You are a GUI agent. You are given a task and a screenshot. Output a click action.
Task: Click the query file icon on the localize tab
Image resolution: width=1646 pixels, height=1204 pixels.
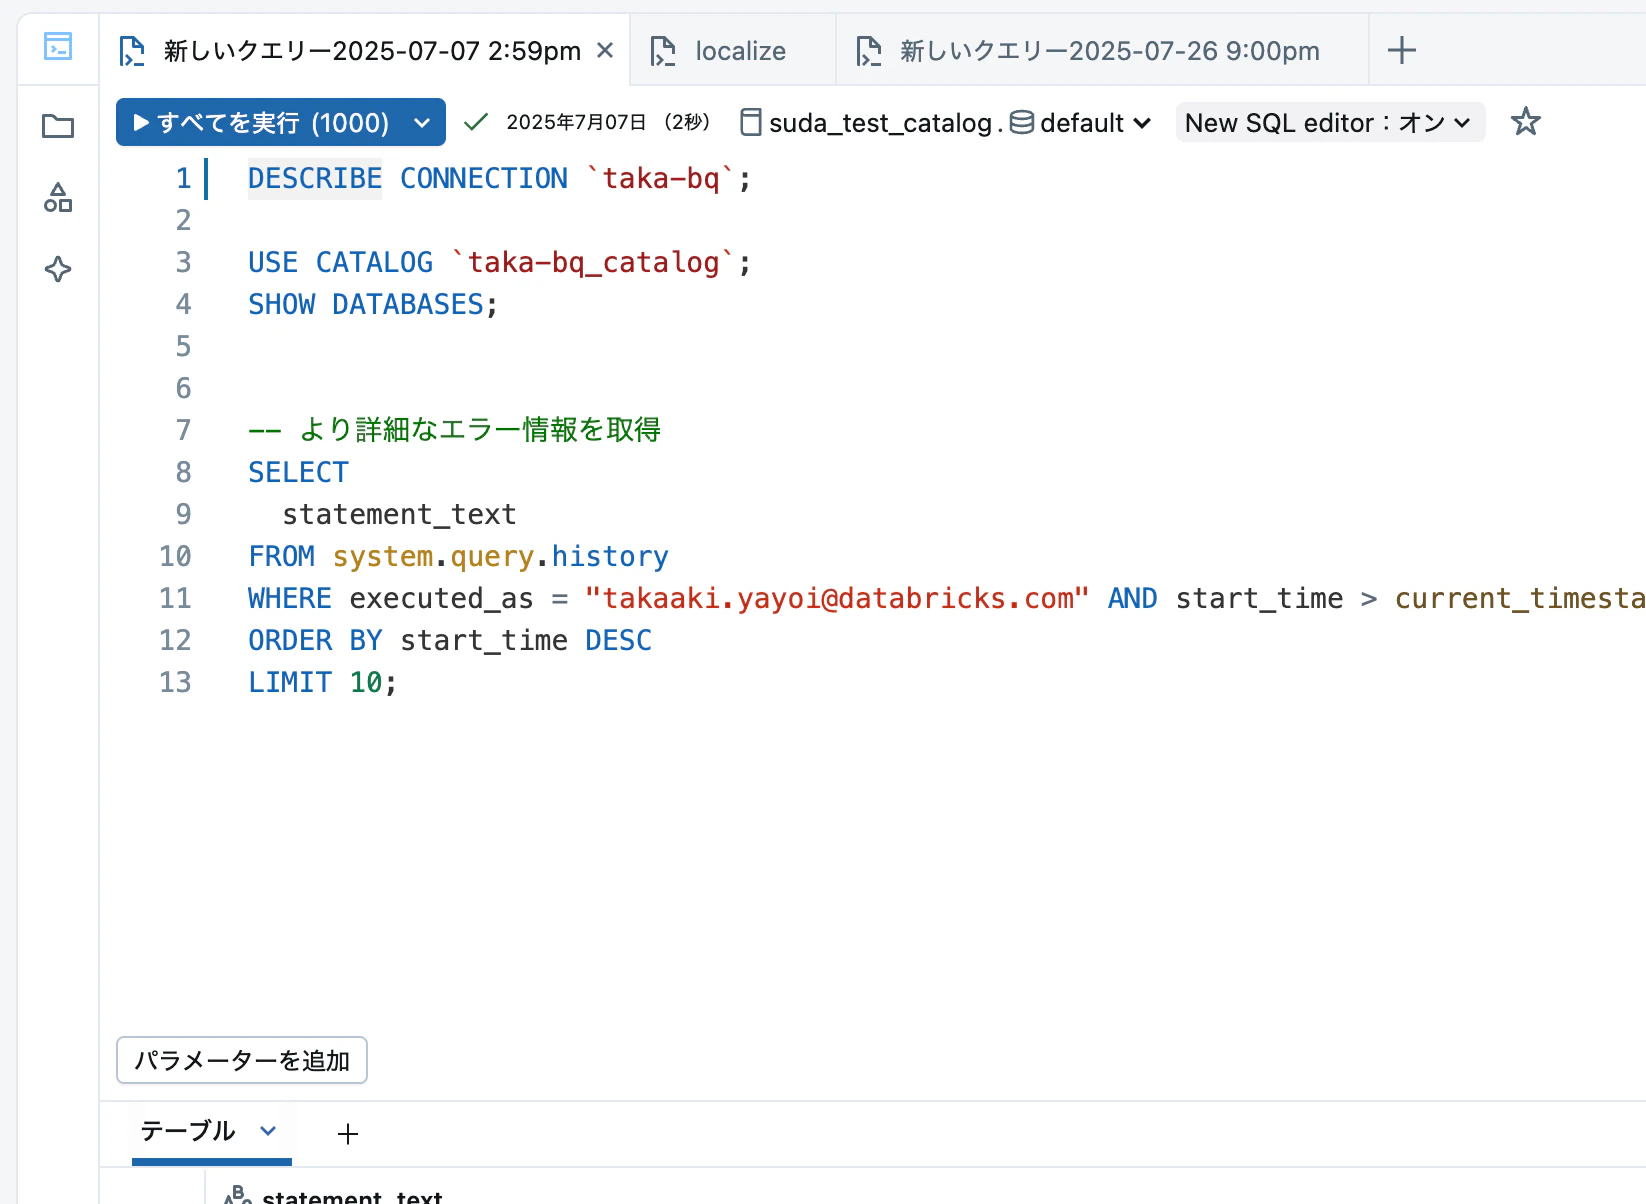pos(663,51)
